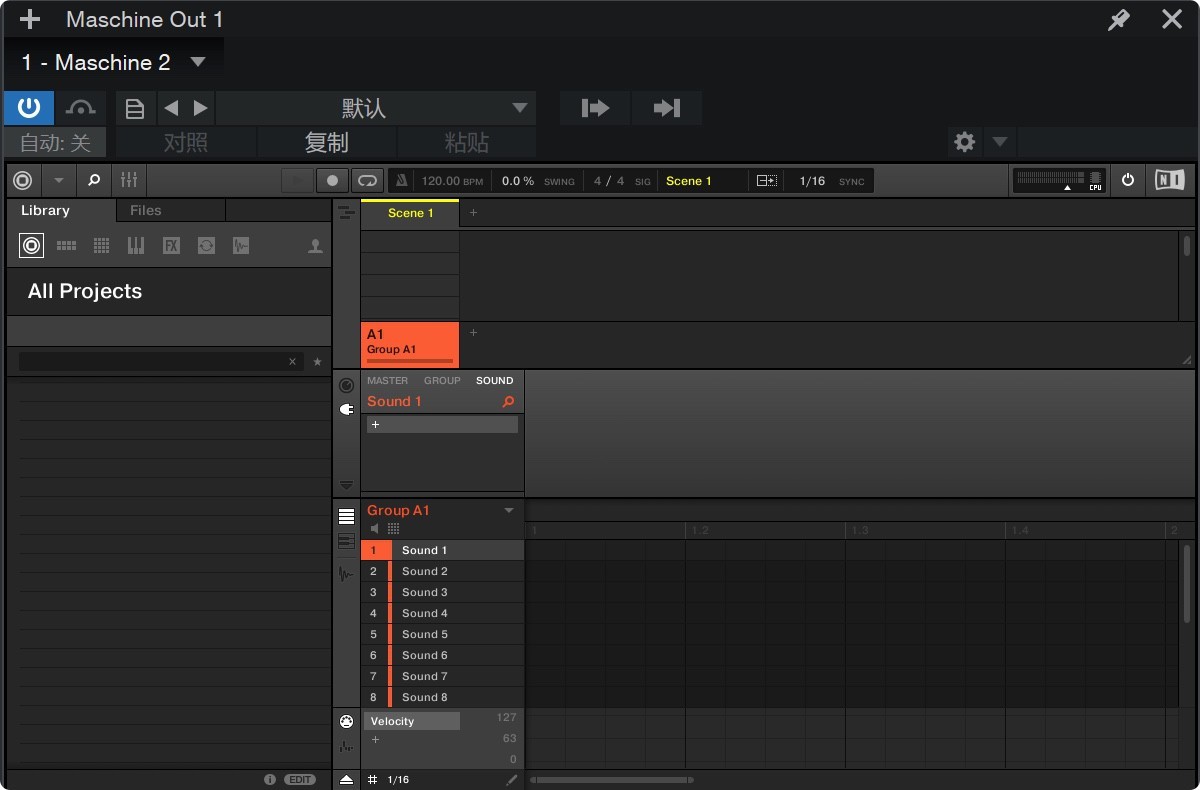This screenshot has height=790, width=1200.
Task: Click the 复制 copy button
Action: click(x=327, y=142)
